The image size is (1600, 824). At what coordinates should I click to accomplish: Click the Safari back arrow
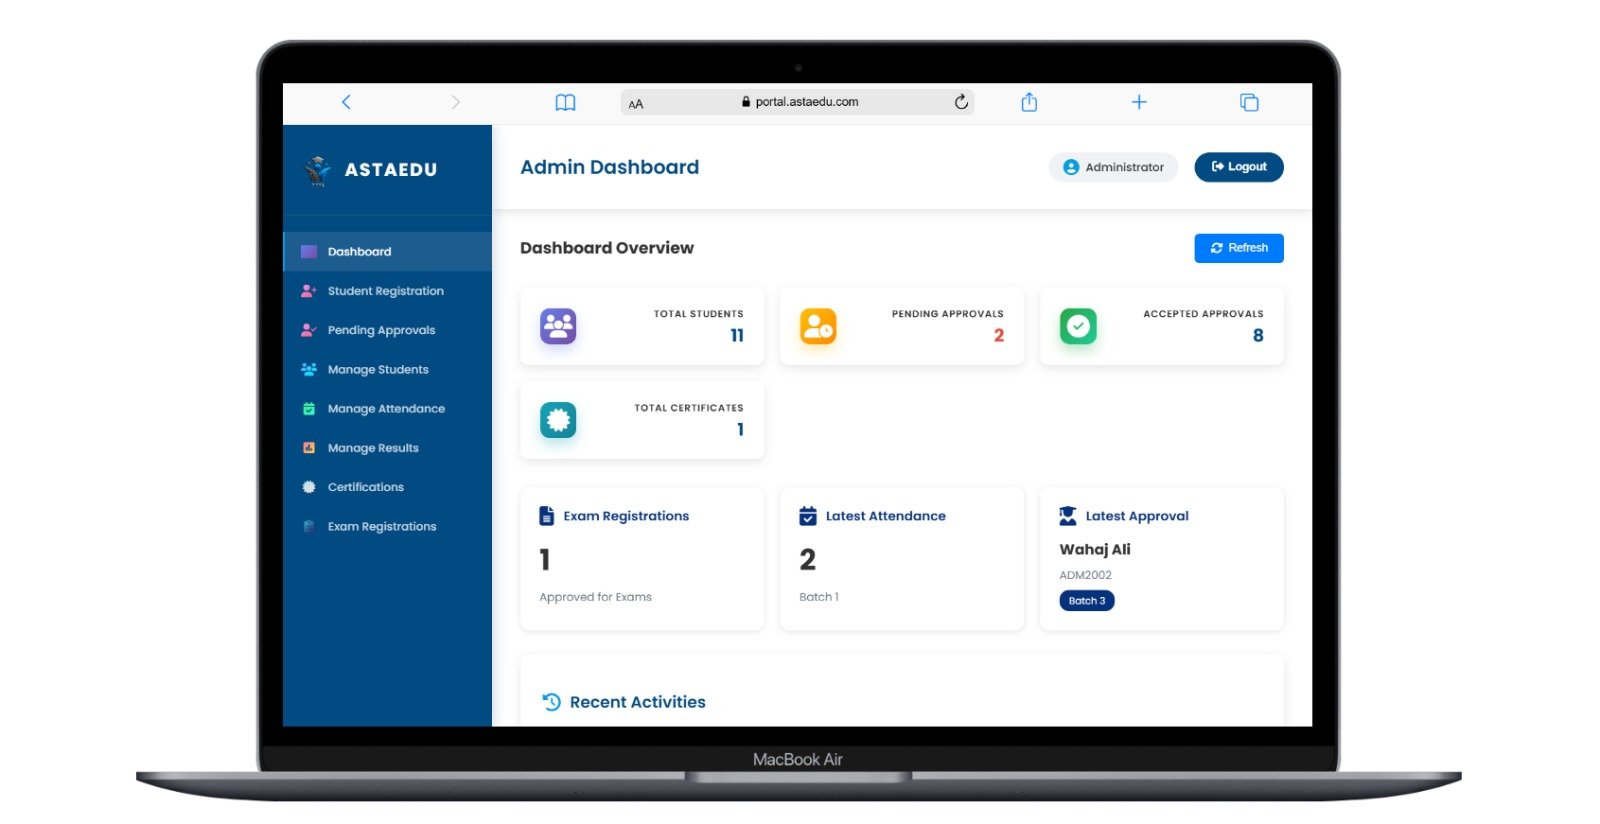(x=346, y=102)
